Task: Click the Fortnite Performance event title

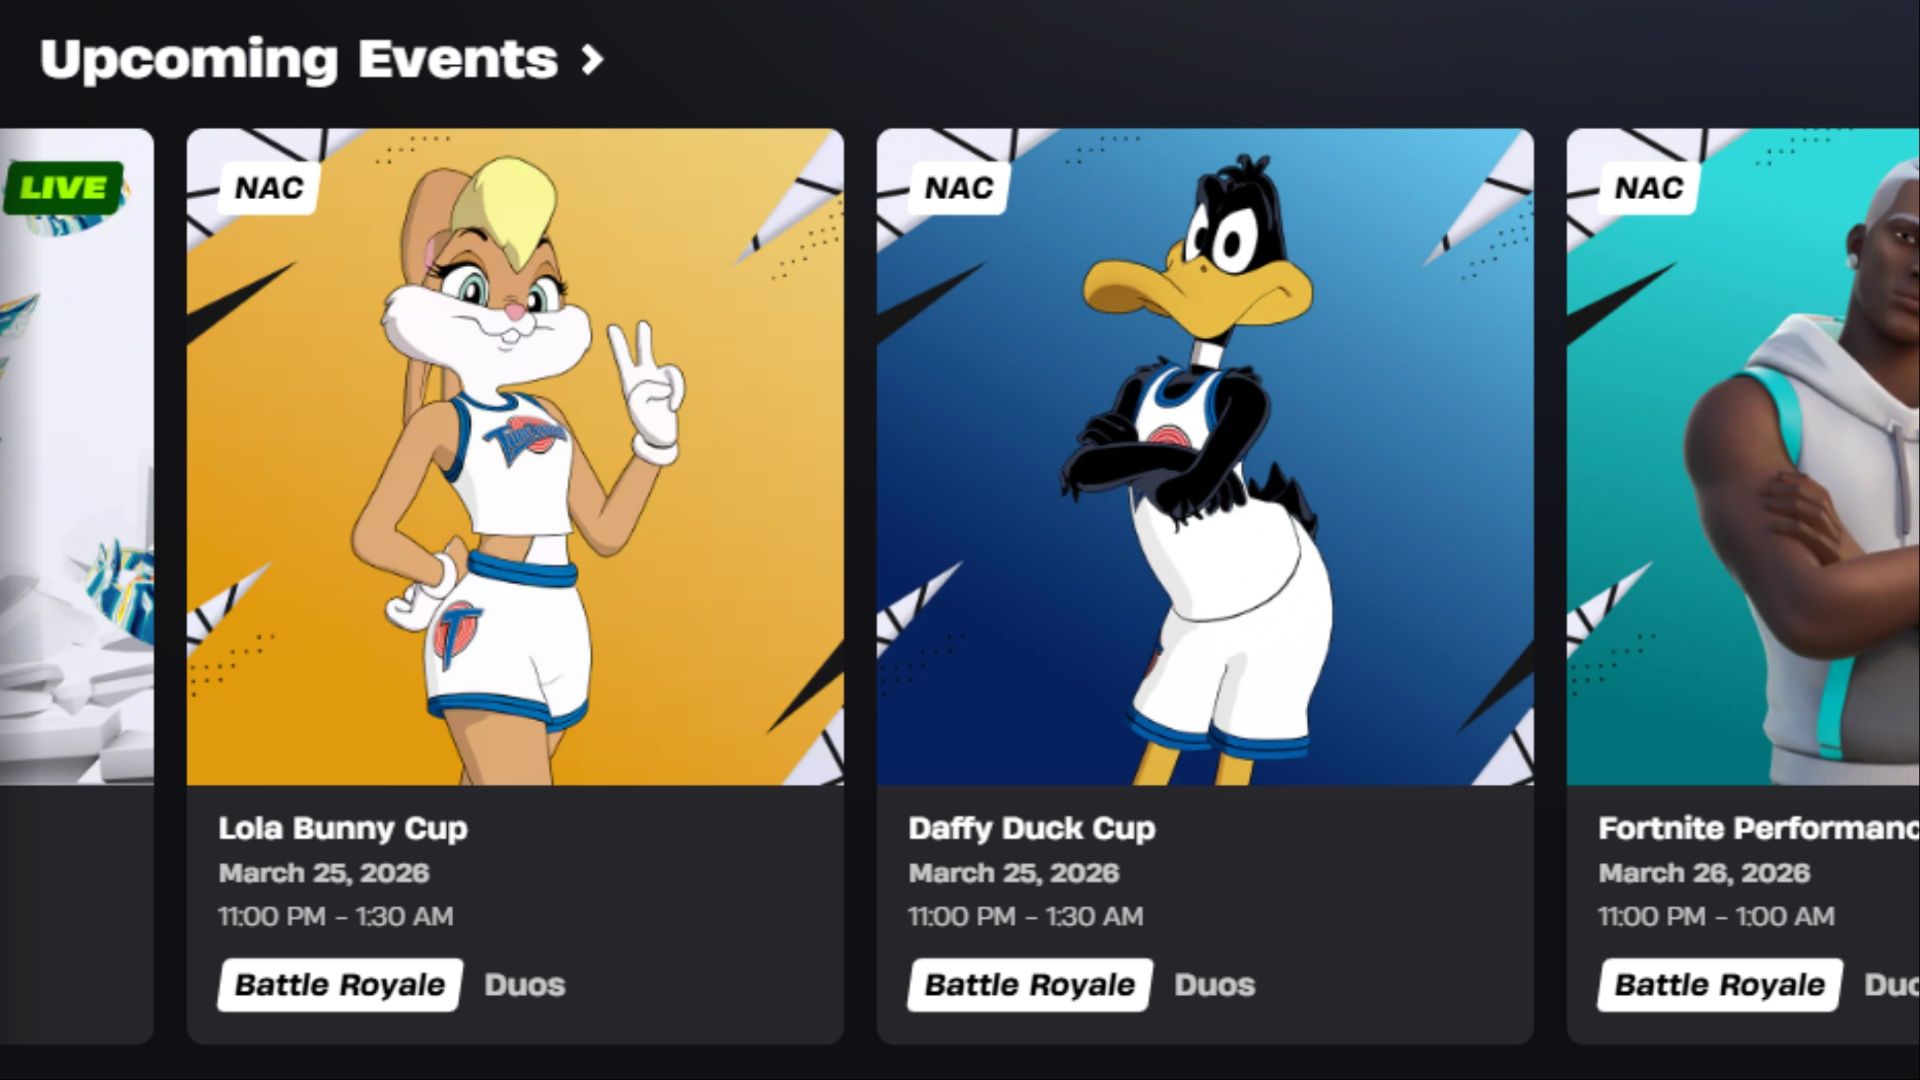Action: 1759,828
